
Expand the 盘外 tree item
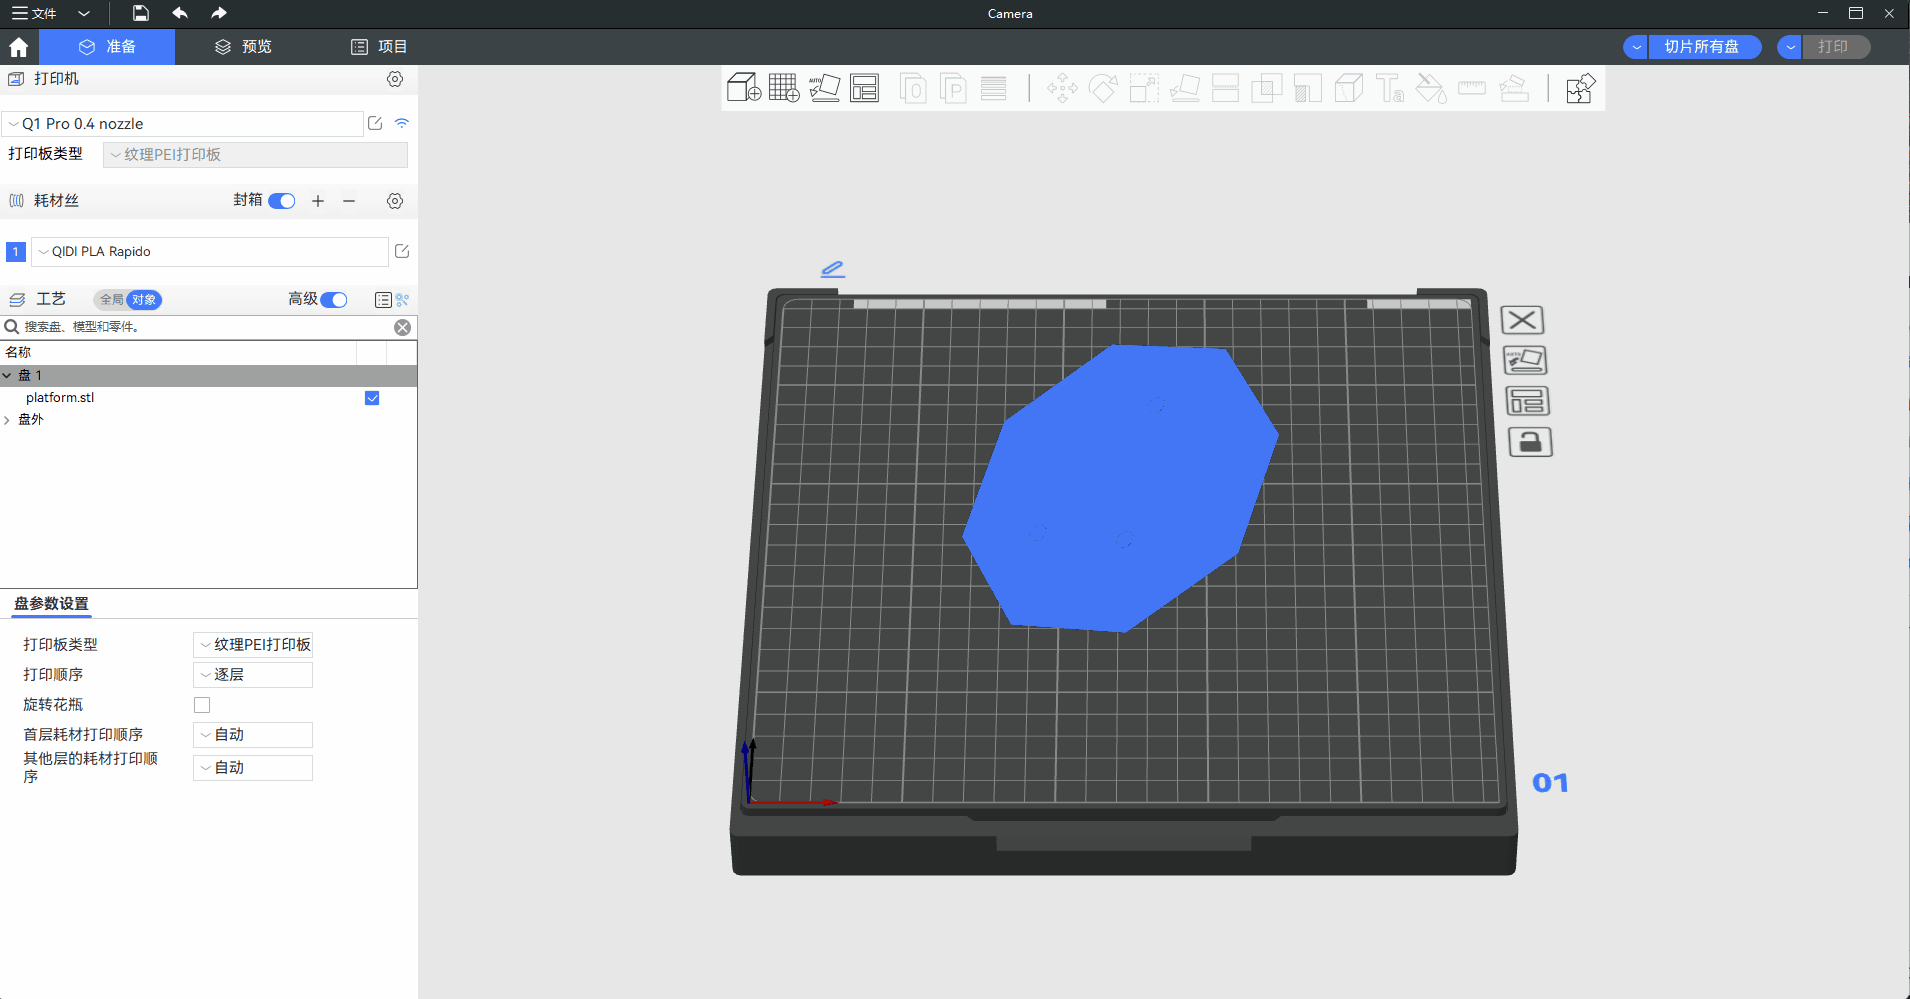(8, 420)
